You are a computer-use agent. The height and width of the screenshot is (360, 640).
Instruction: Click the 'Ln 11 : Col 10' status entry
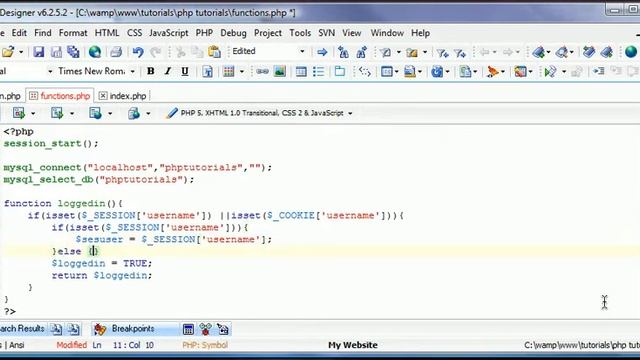point(123,345)
